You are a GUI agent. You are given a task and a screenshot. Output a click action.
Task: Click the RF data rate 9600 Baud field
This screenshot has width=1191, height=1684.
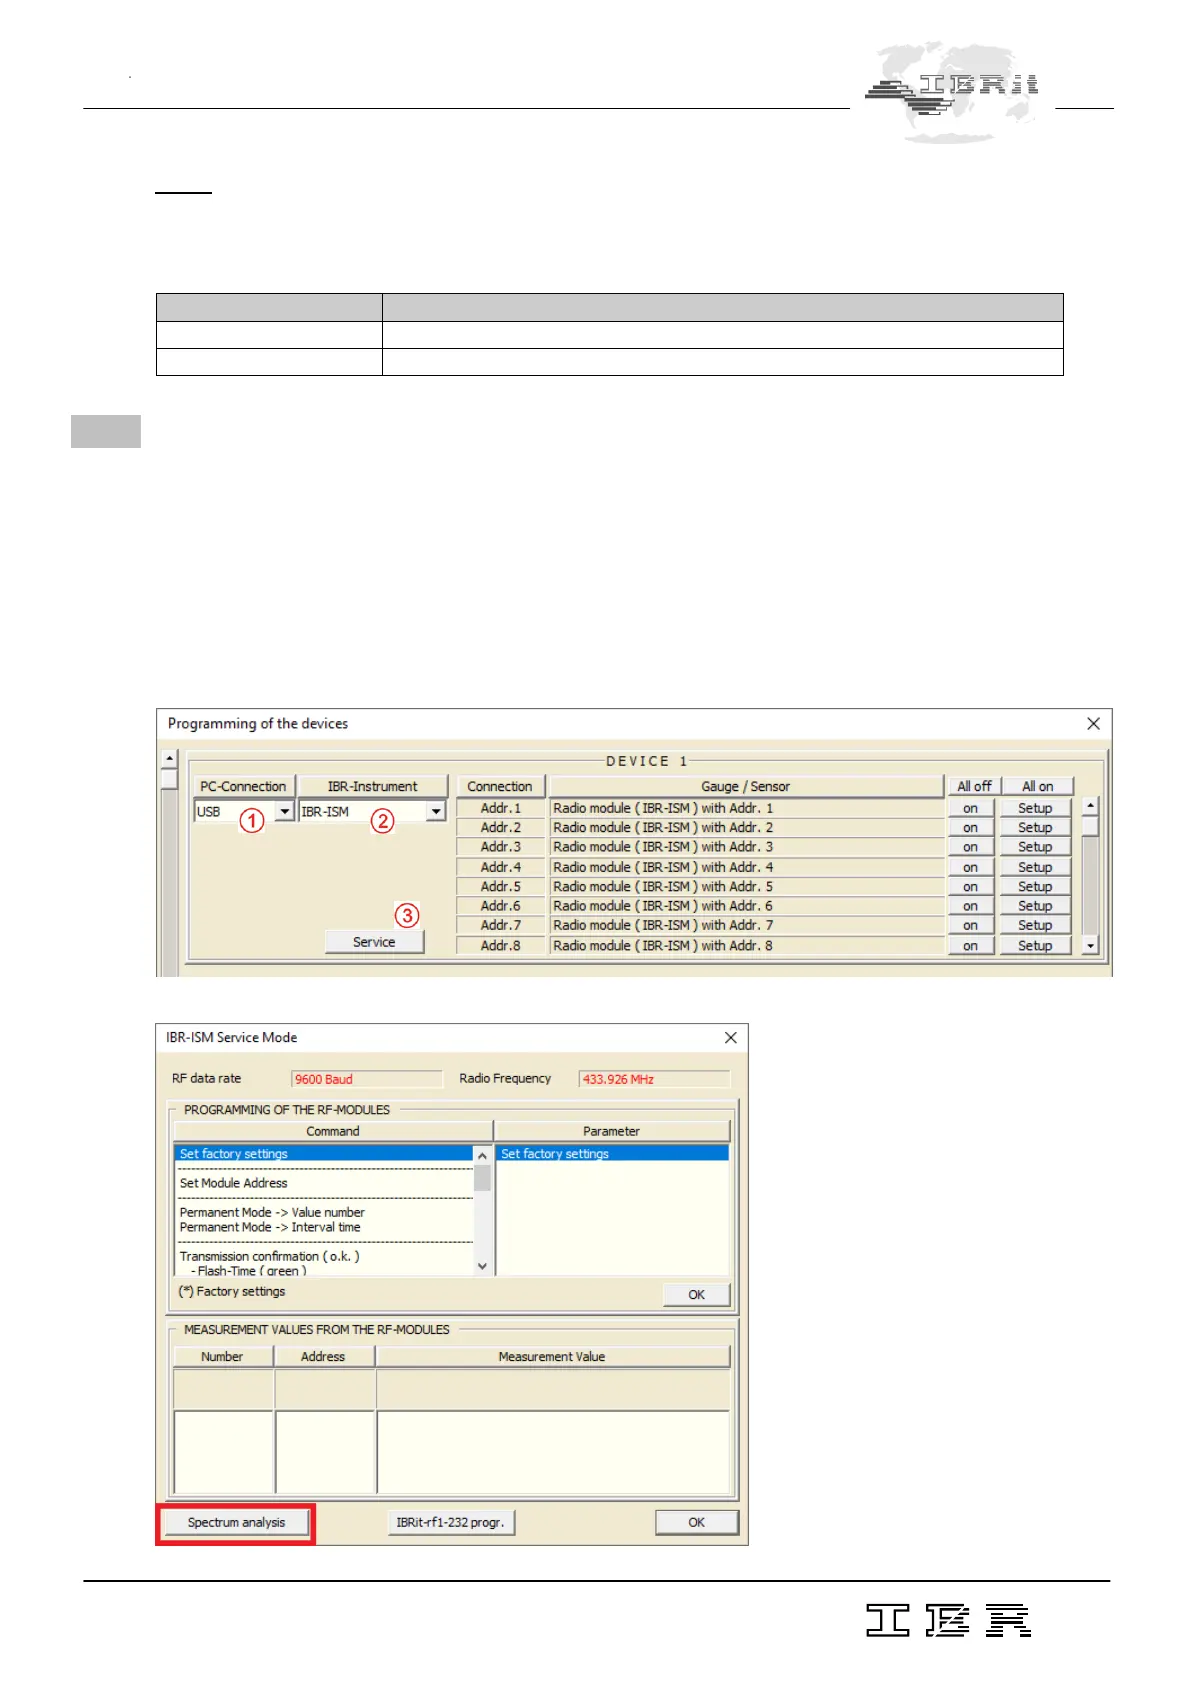pyautogui.click(x=366, y=1079)
